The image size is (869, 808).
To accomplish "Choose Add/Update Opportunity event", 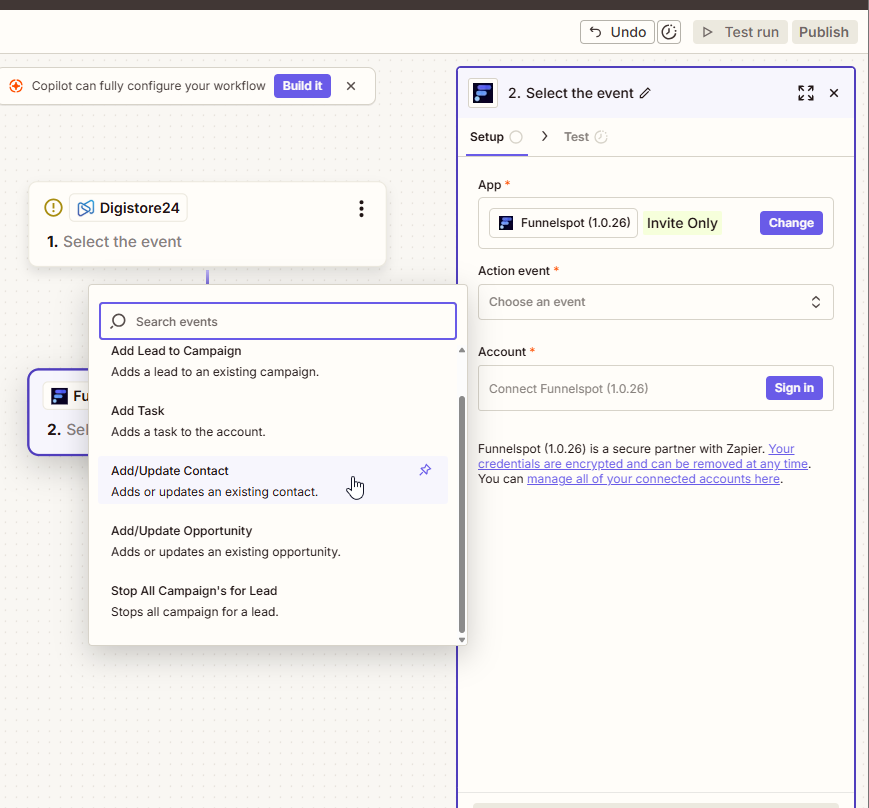I will 273,541.
